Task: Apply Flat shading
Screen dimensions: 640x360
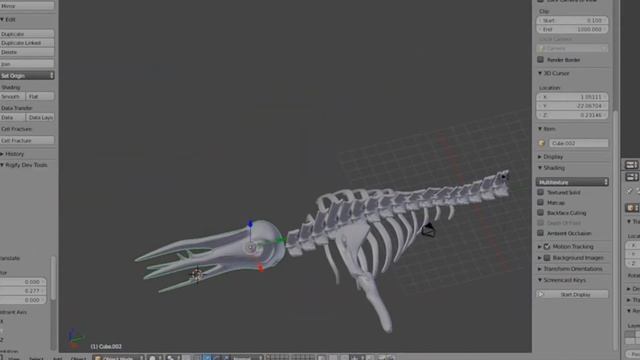Action: tap(40, 97)
